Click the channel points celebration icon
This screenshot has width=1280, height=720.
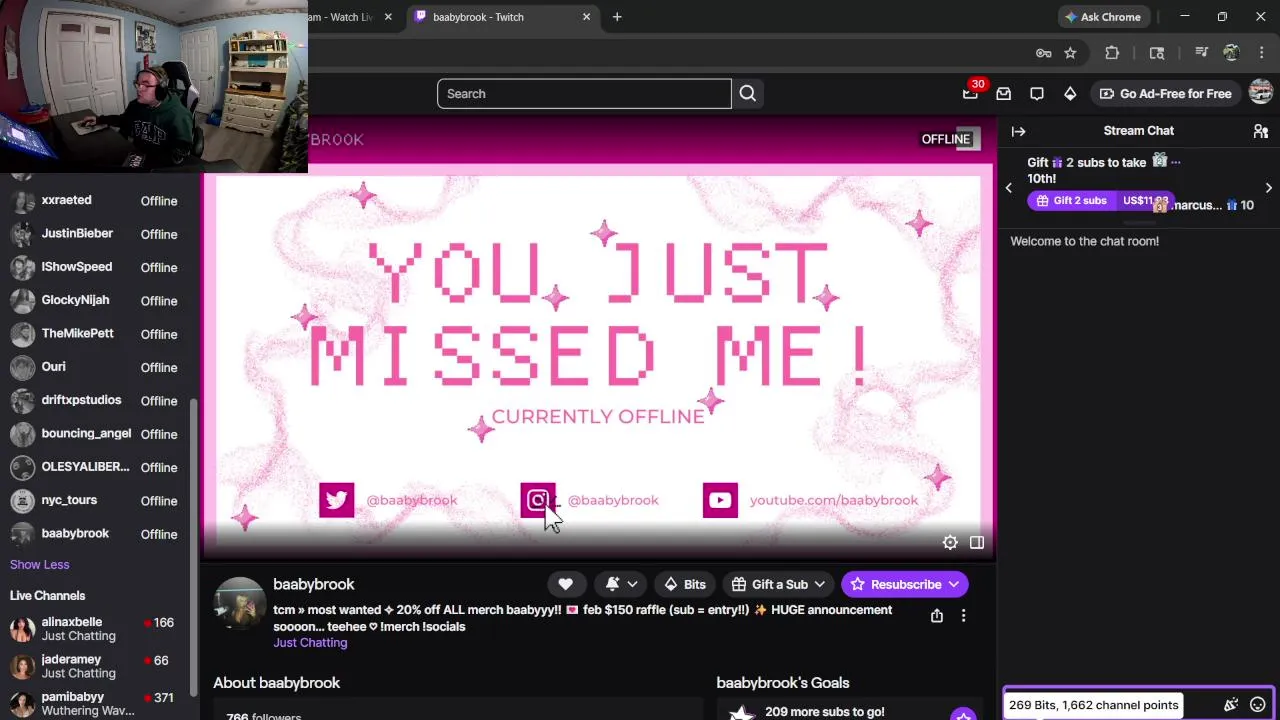[x=1231, y=705]
